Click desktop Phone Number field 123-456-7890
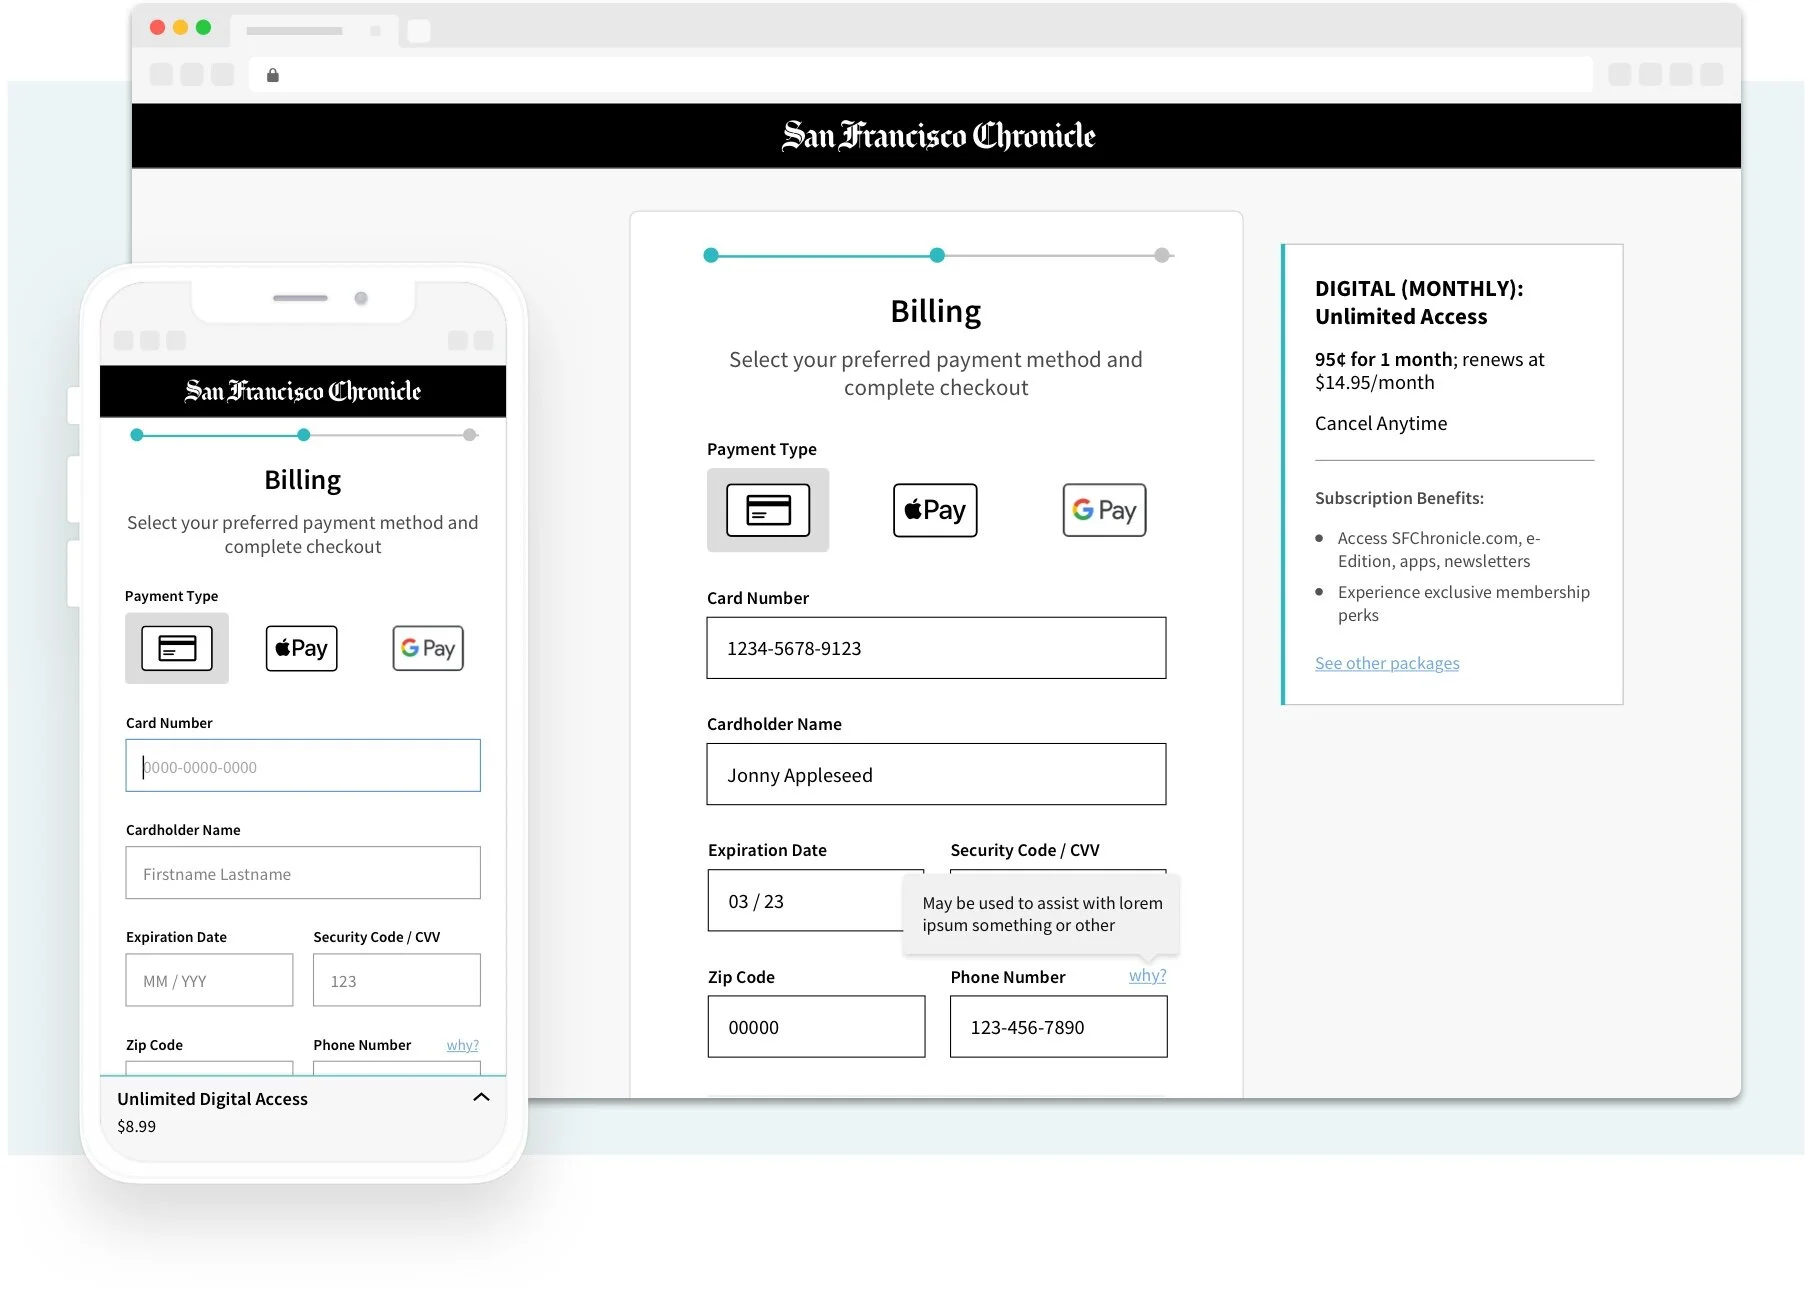 click(1058, 1026)
